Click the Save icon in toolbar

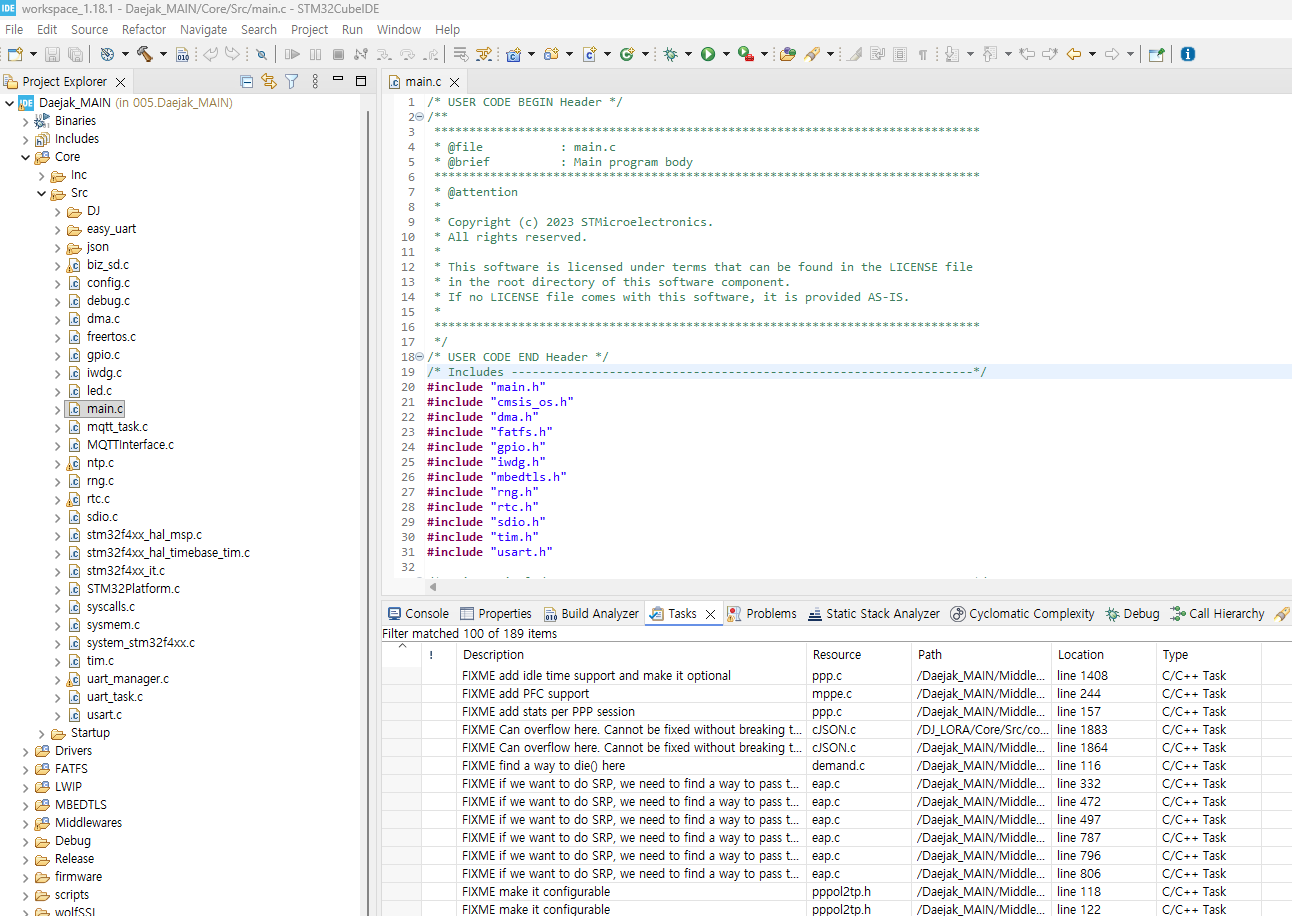[52, 54]
